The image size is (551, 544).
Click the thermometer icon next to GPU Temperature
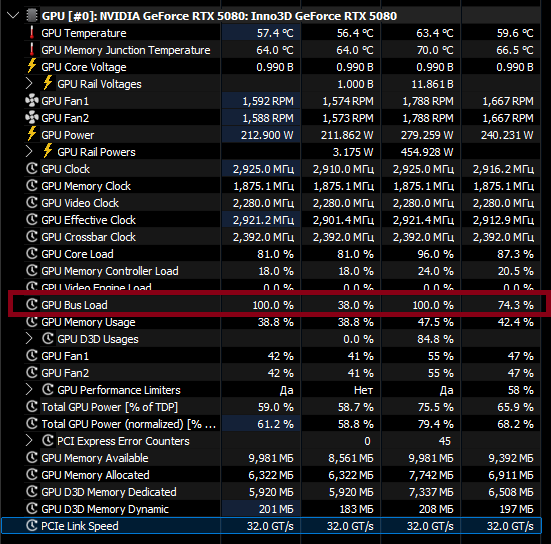pos(32,33)
